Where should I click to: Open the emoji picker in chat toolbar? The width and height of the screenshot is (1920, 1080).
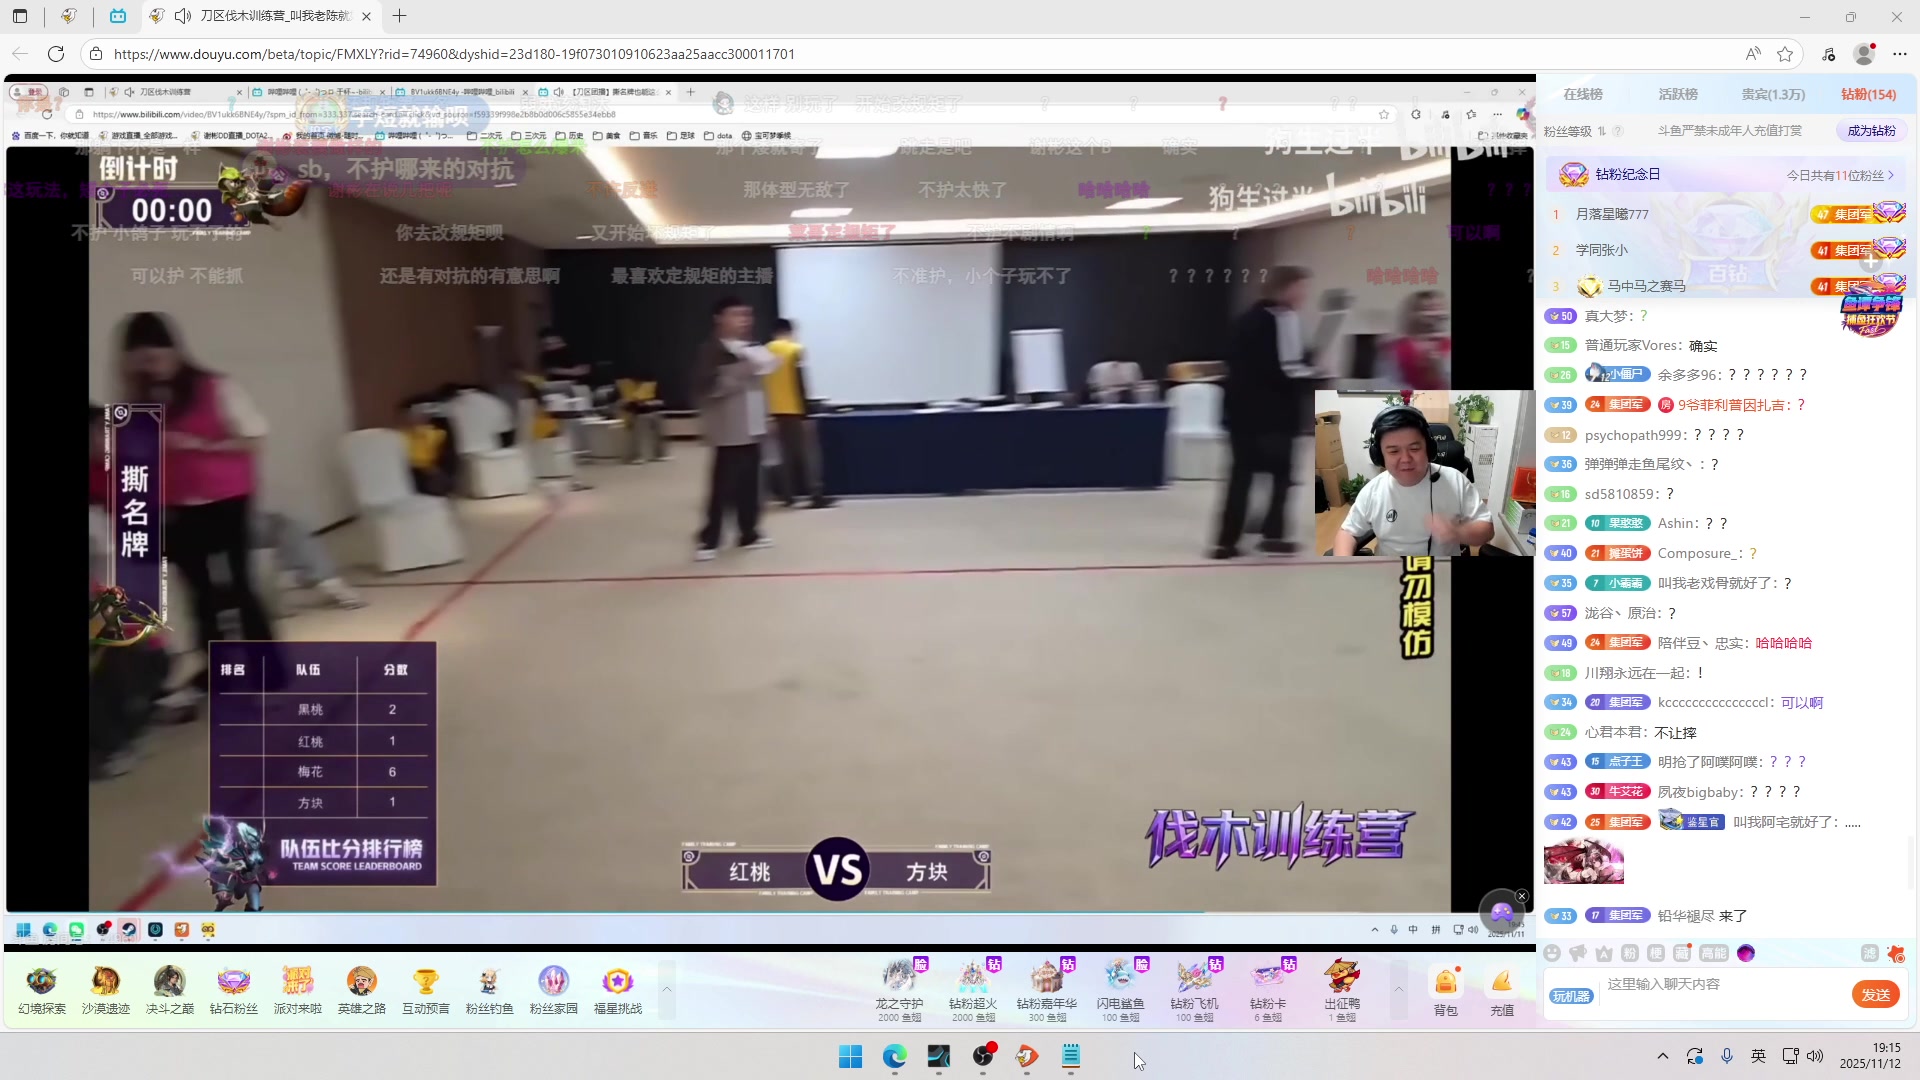click(x=1552, y=953)
